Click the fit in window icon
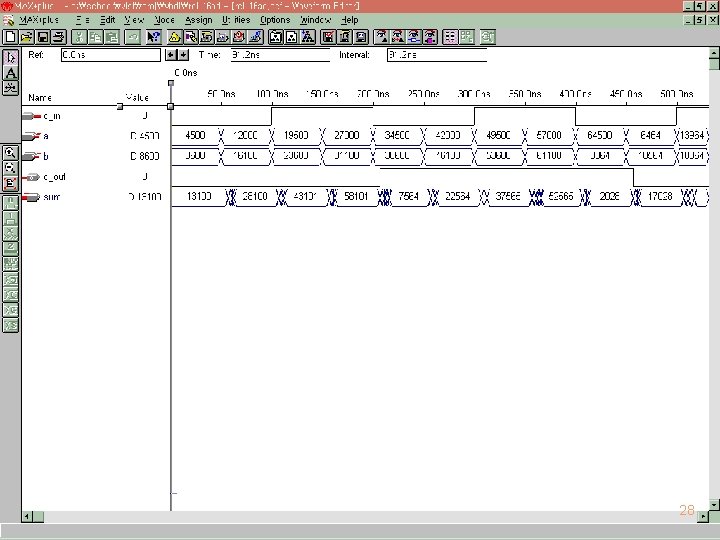Image resolution: width=720 pixels, height=540 pixels. (x=10, y=183)
